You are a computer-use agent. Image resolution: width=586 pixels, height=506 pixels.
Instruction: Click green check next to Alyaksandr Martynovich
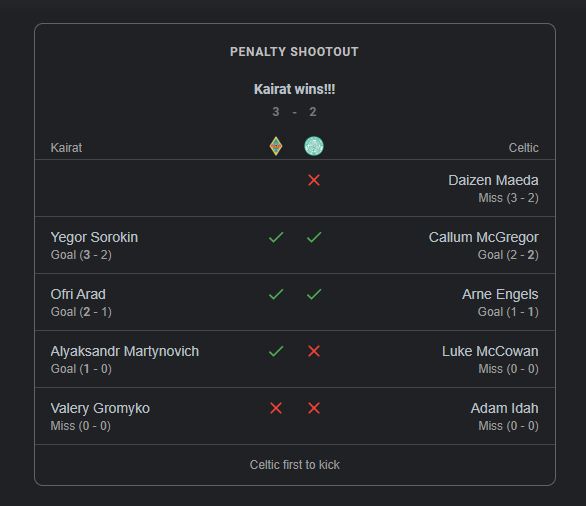pyautogui.click(x=276, y=351)
